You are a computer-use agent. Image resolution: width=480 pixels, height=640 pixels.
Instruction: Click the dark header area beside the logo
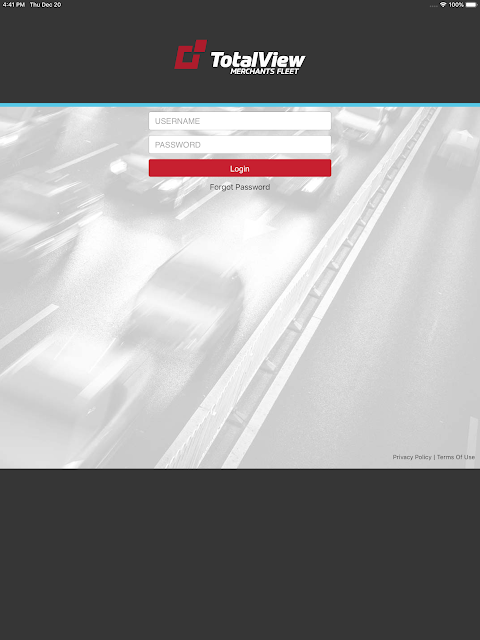tap(82, 55)
